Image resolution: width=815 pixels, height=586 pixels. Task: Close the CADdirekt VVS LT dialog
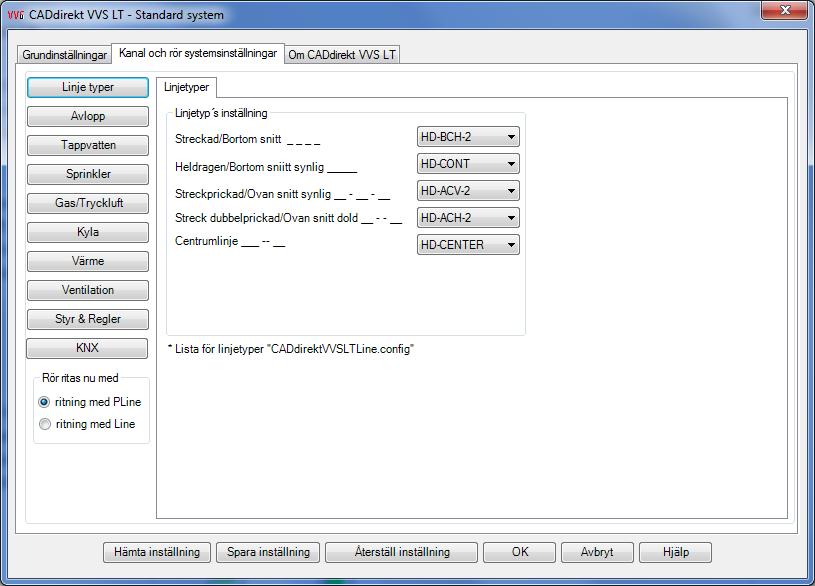click(785, 10)
